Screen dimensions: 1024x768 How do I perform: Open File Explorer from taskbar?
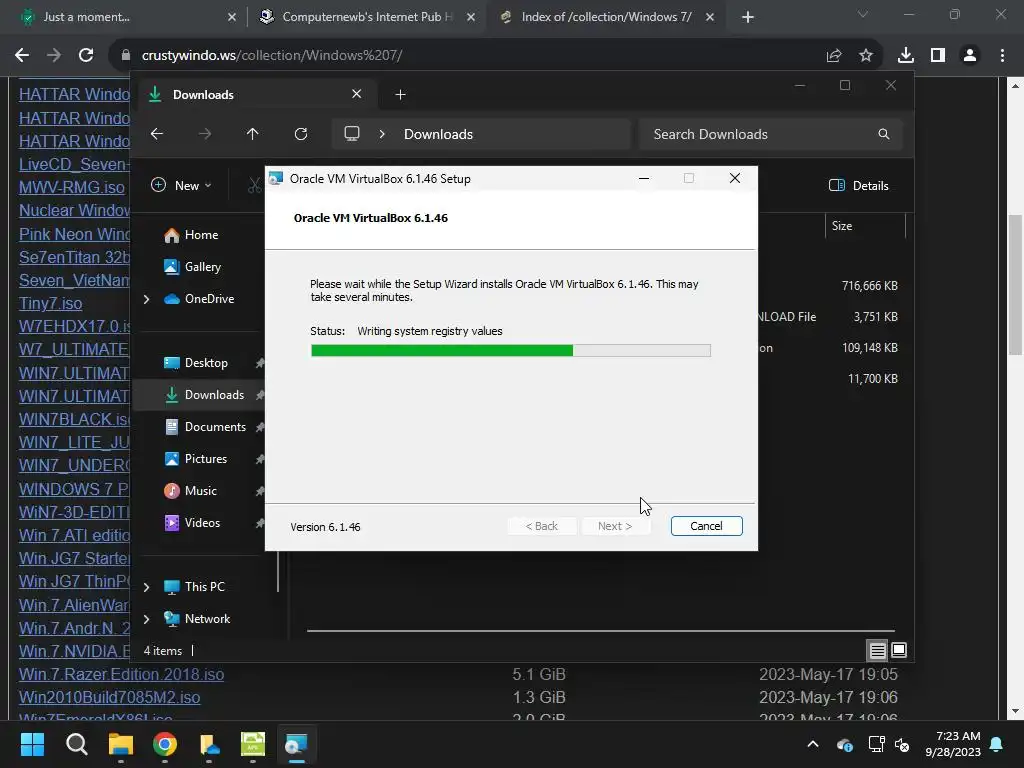121,744
